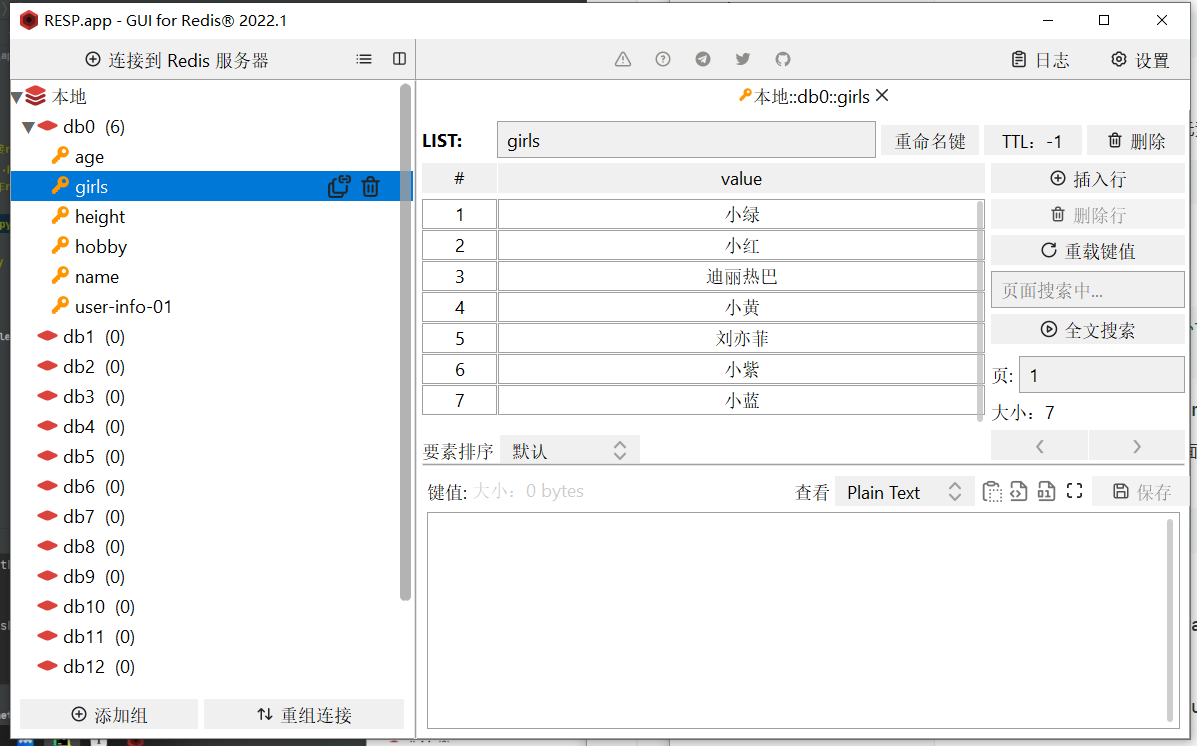This screenshot has height=746, width=1197.
Task: Click the 删除 key button
Action: tap(1136, 141)
